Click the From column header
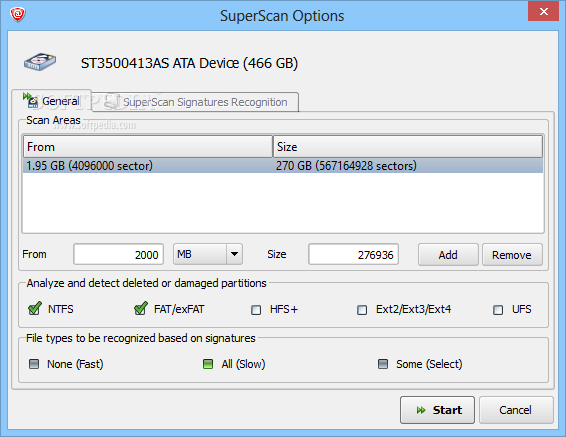The height and width of the screenshot is (437, 566). coord(148,147)
